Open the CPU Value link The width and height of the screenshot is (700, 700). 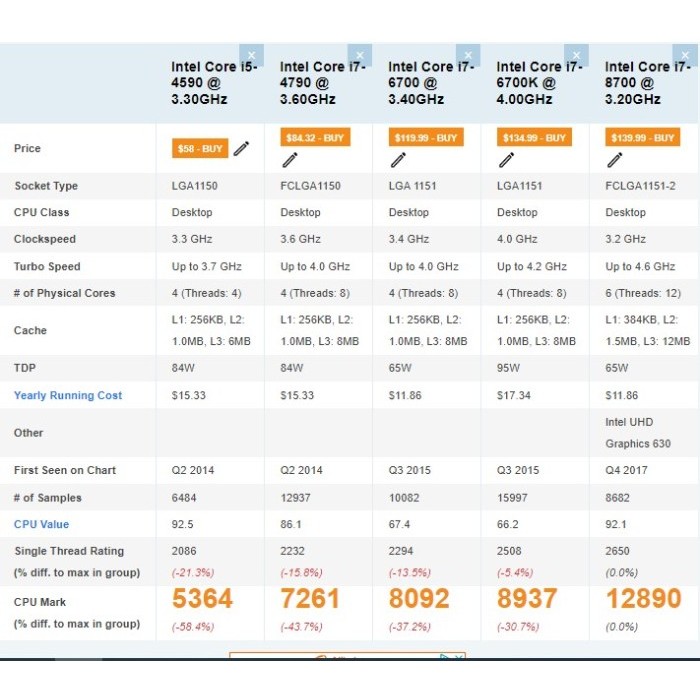point(42,524)
